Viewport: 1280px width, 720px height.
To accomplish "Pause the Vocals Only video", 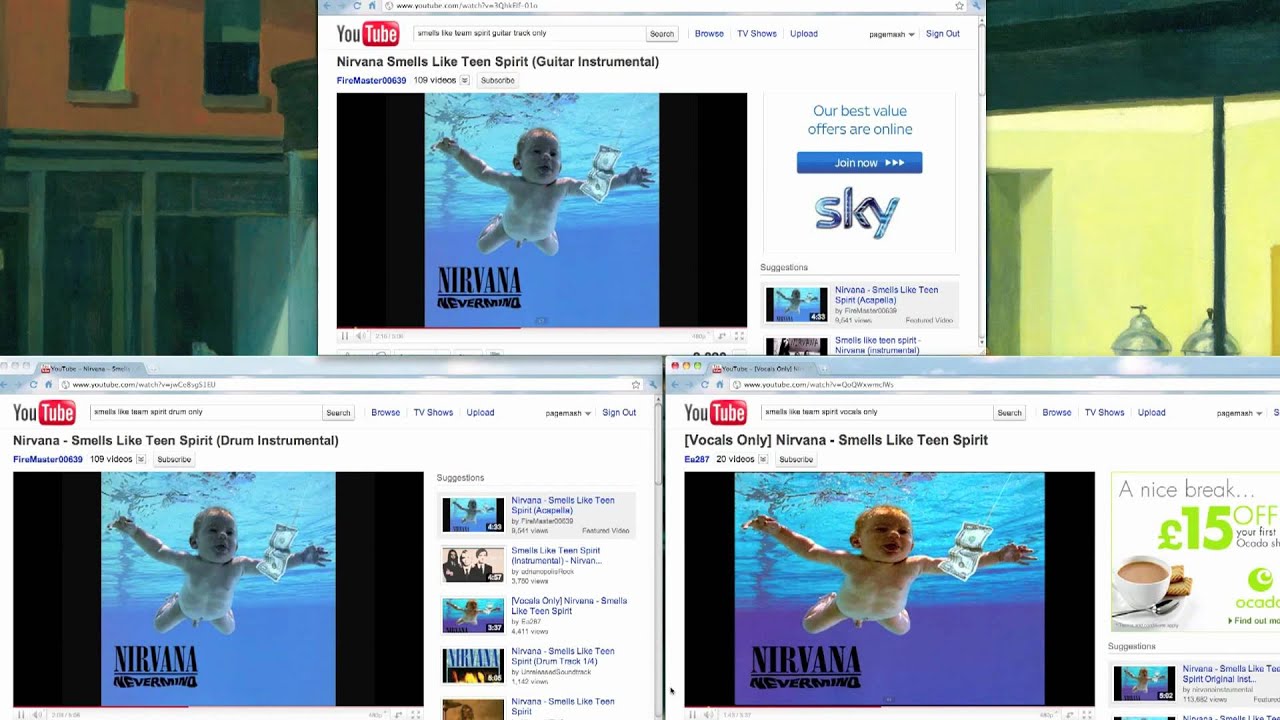I will point(693,715).
